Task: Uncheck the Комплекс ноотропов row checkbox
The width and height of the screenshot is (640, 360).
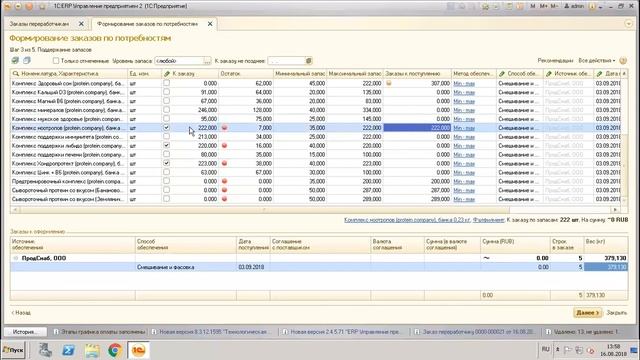Action: tap(167, 127)
